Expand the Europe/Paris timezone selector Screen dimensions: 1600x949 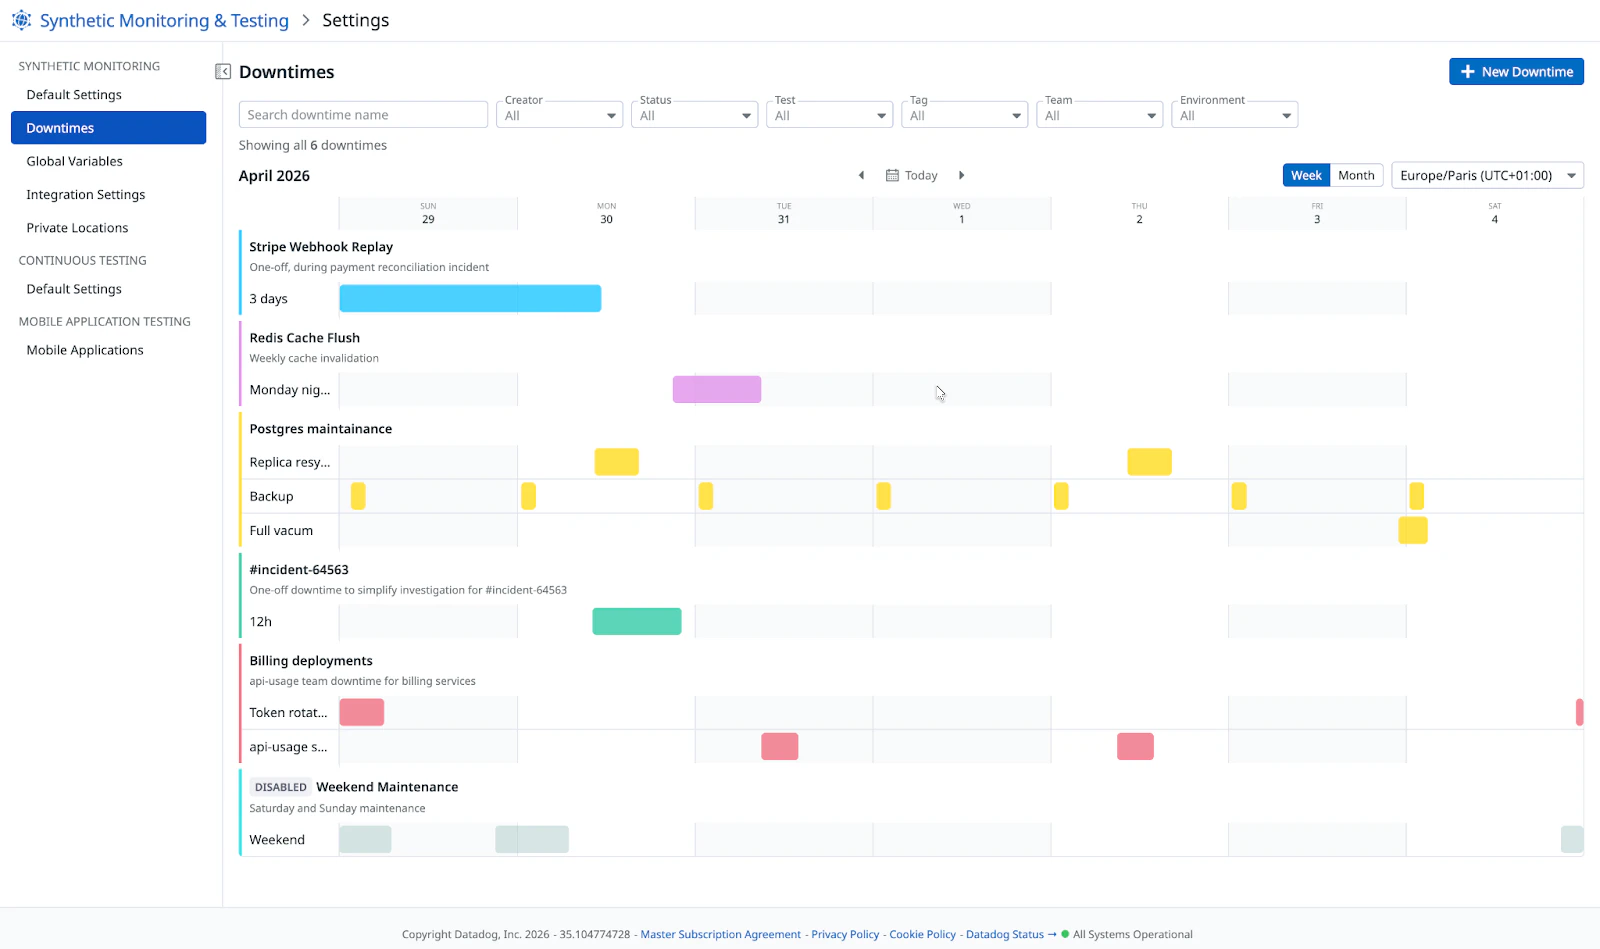[1486, 175]
